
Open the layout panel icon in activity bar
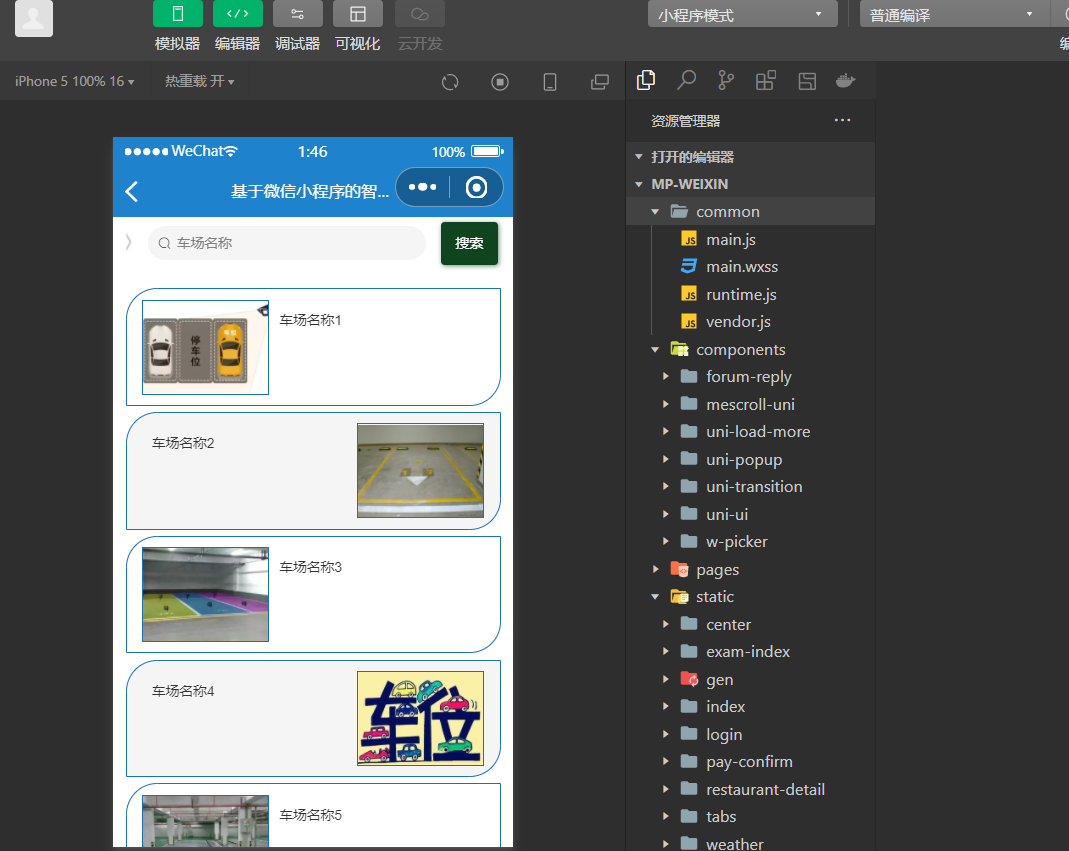807,81
